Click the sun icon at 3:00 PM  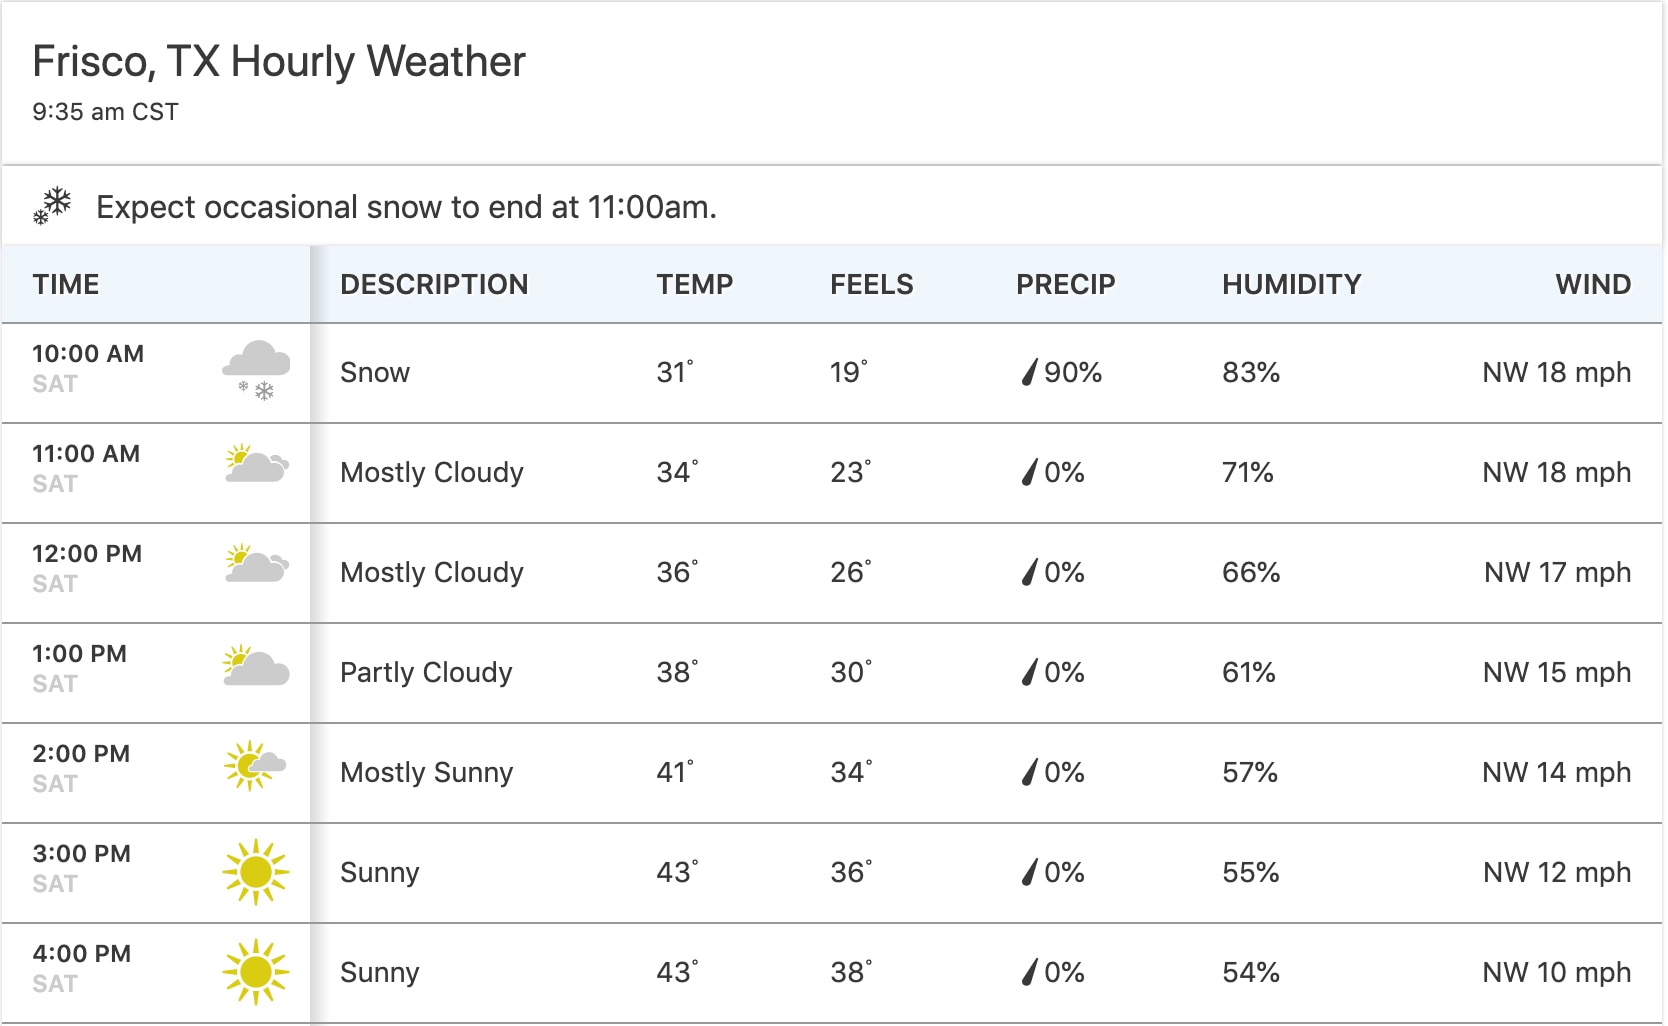pyautogui.click(x=256, y=872)
